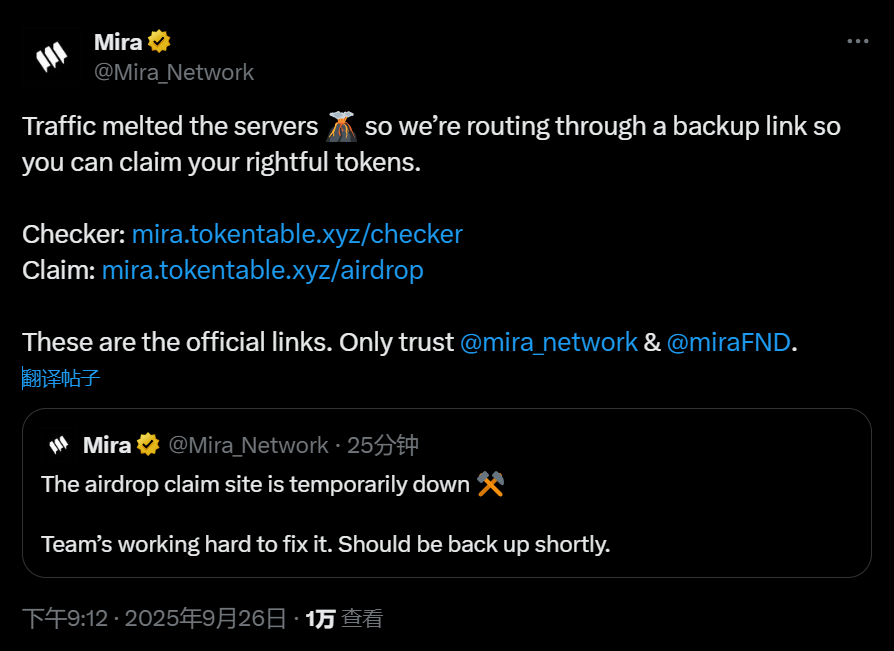Click hammer and pick emoji in quoted post

[490, 484]
